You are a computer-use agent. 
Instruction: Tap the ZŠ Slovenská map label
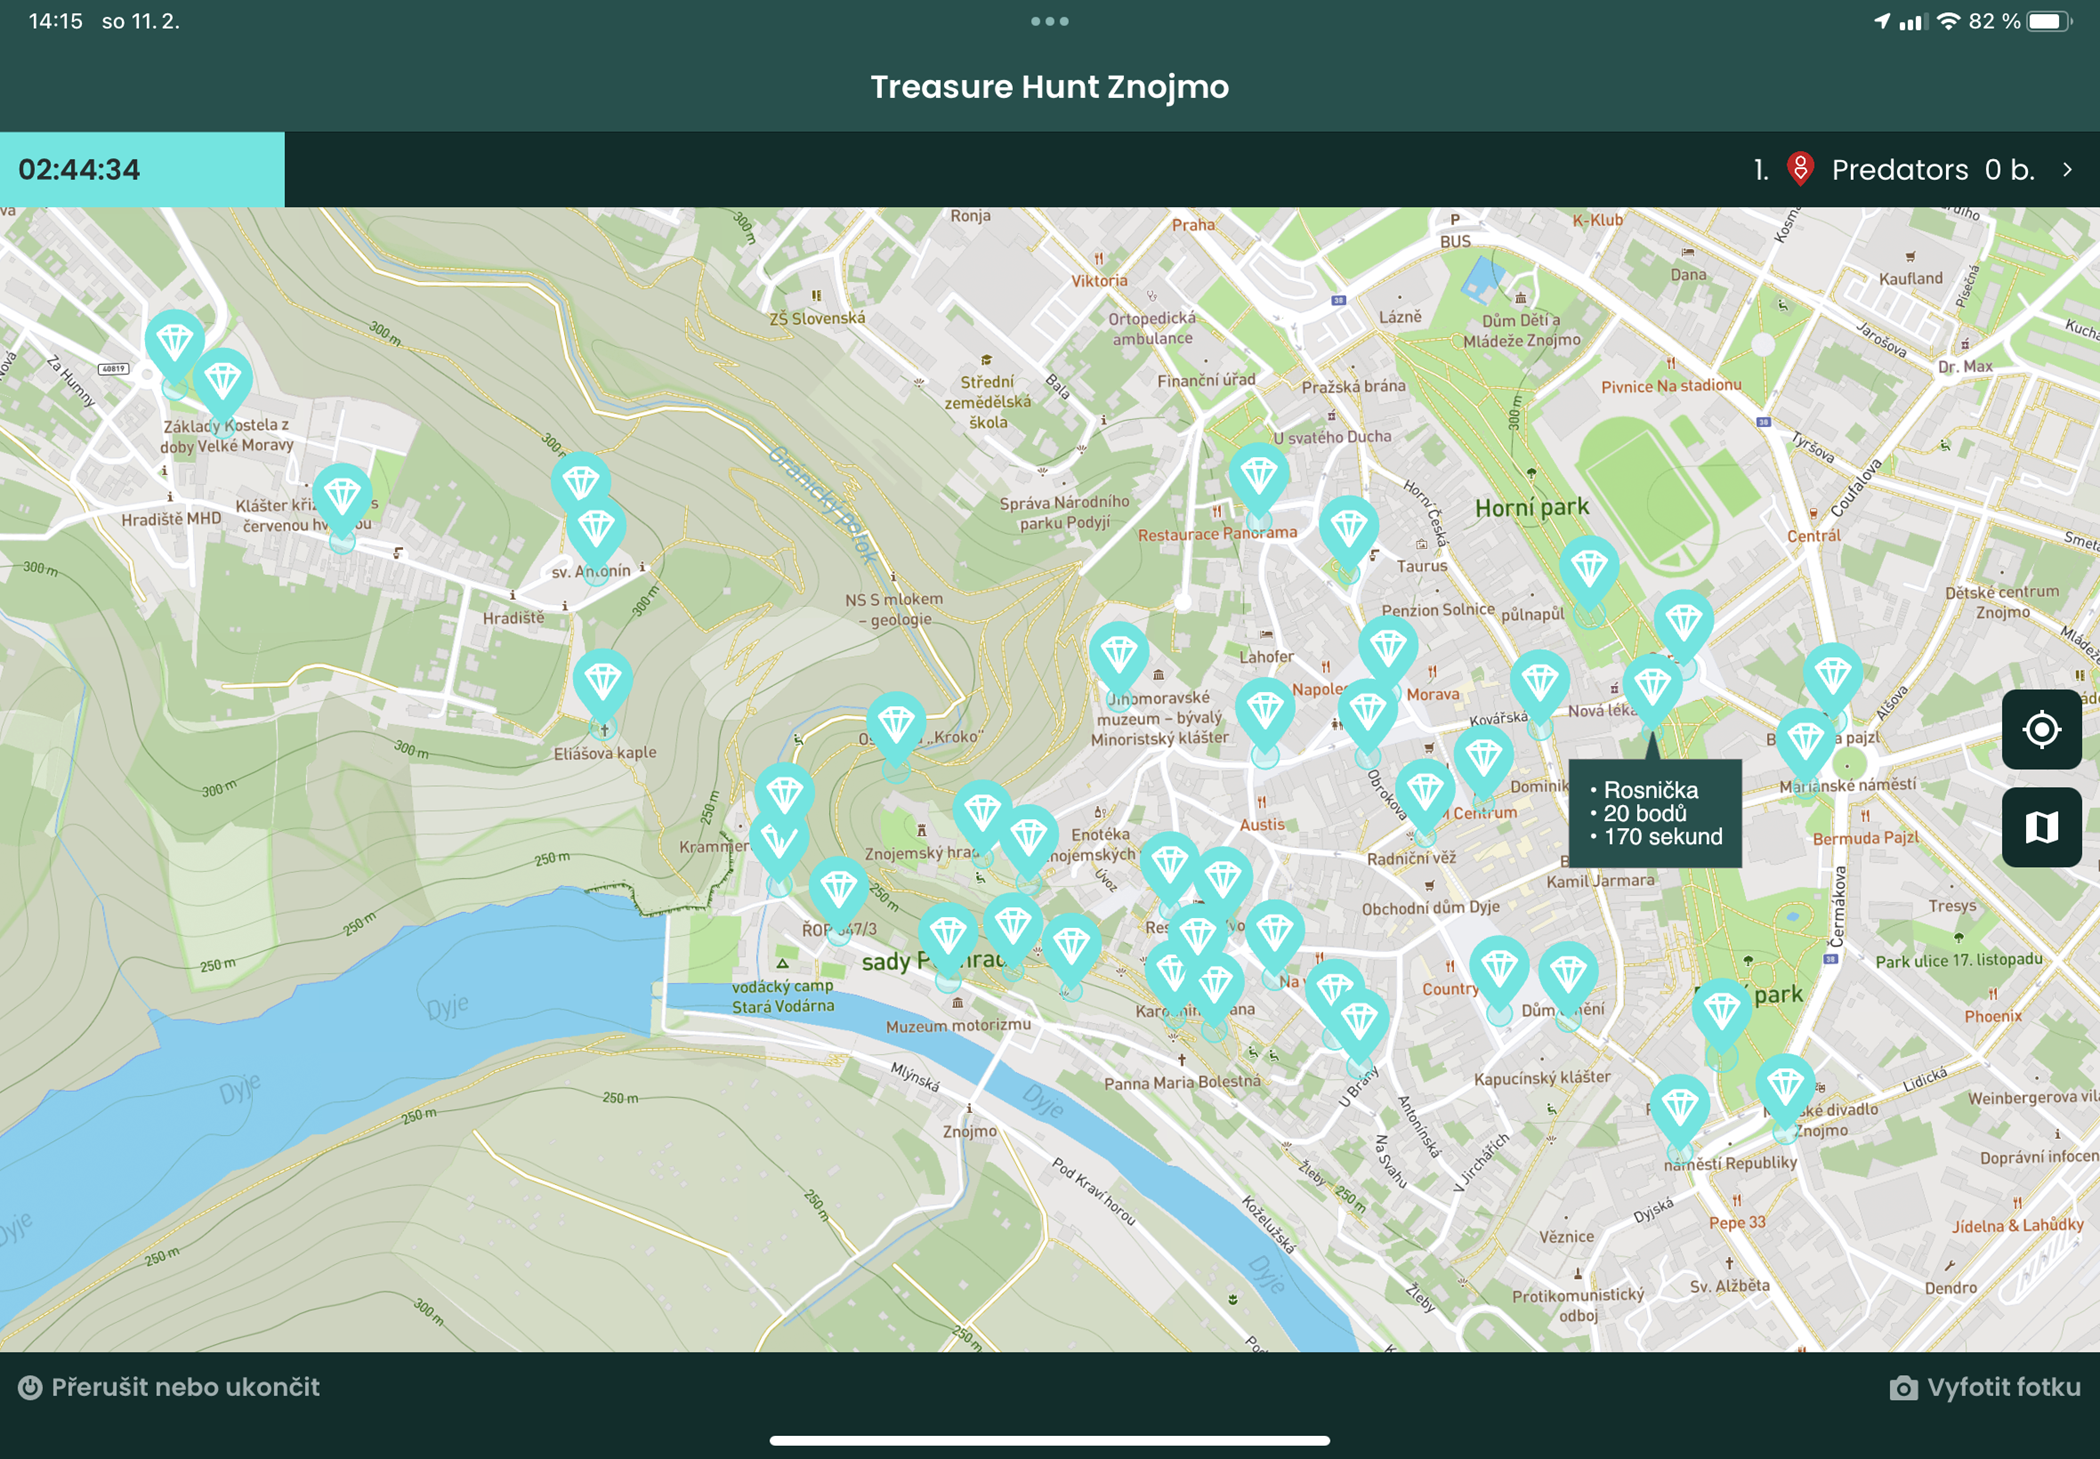[x=817, y=318]
